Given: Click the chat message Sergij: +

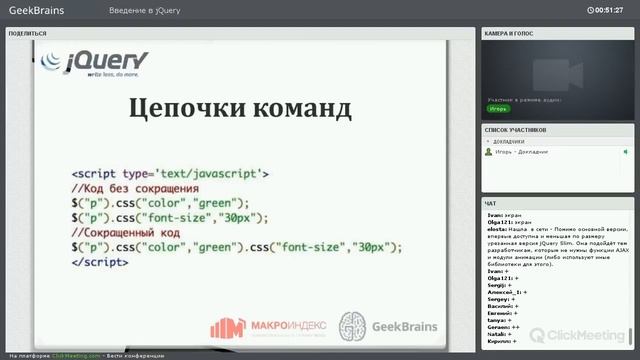Looking at the screenshot, I should click(x=499, y=285).
